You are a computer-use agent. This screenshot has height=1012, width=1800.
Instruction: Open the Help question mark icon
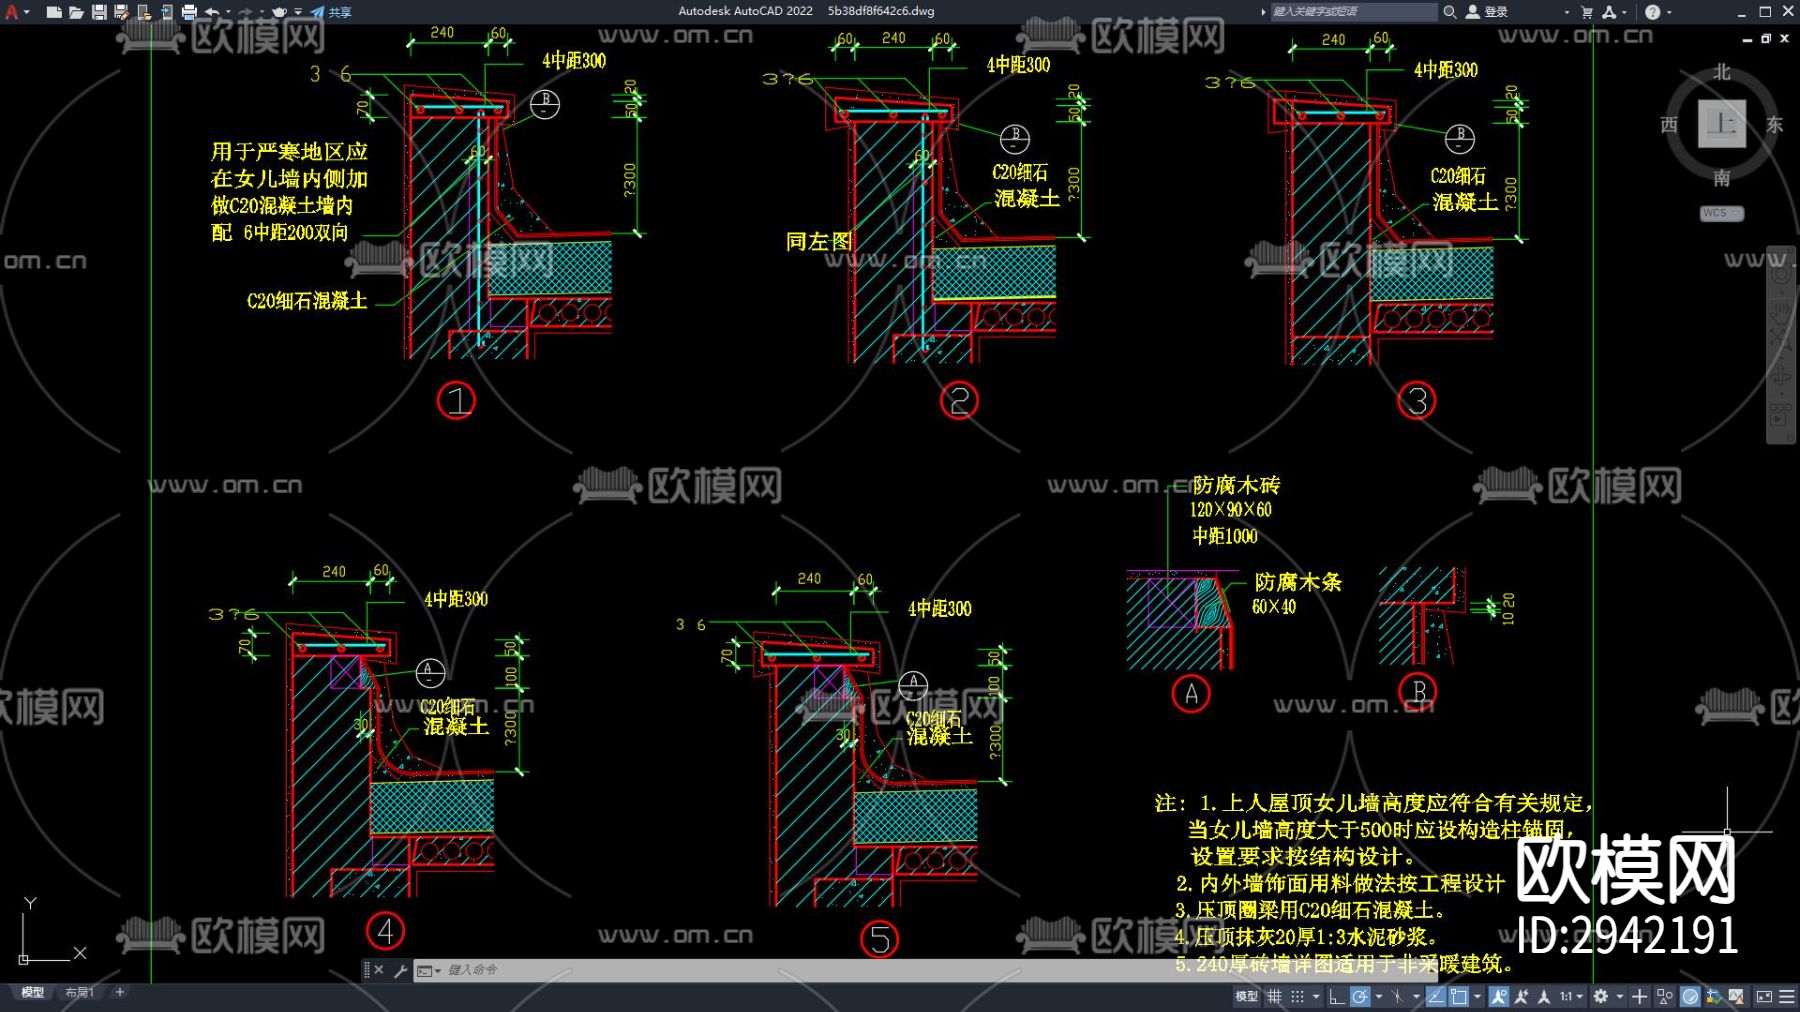tap(1652, 12)
